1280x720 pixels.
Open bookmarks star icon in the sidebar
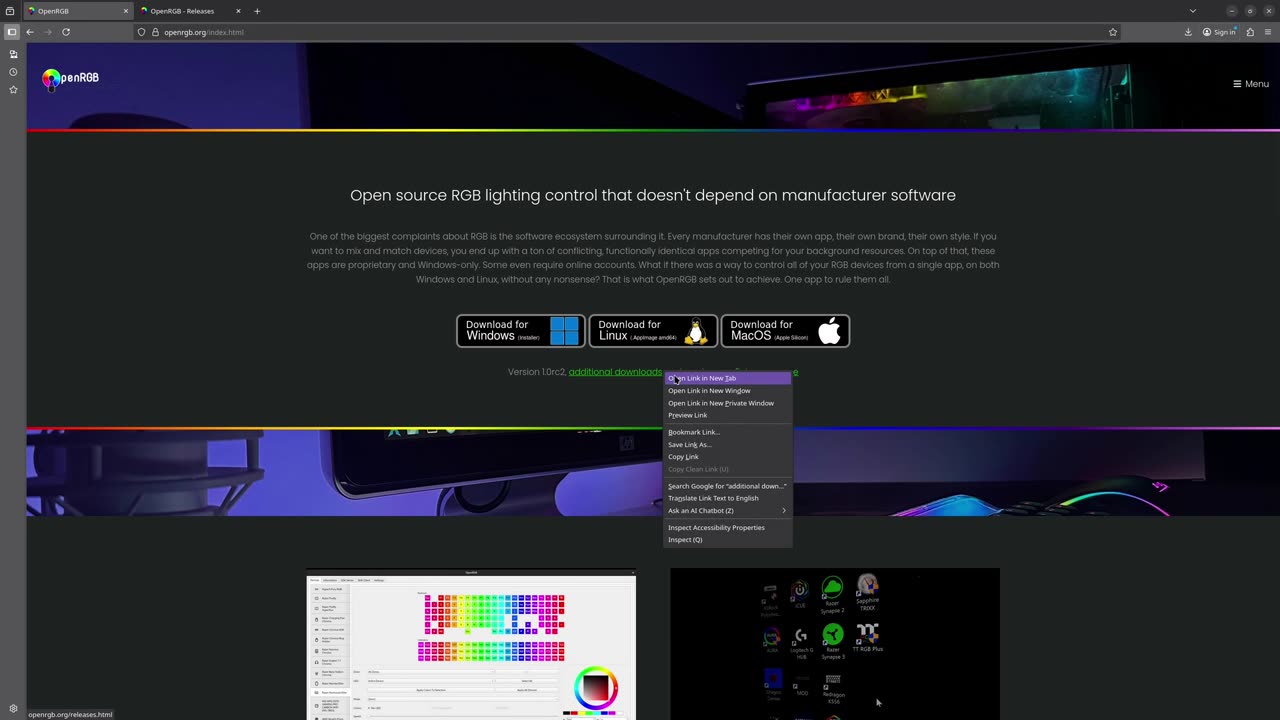13,90
